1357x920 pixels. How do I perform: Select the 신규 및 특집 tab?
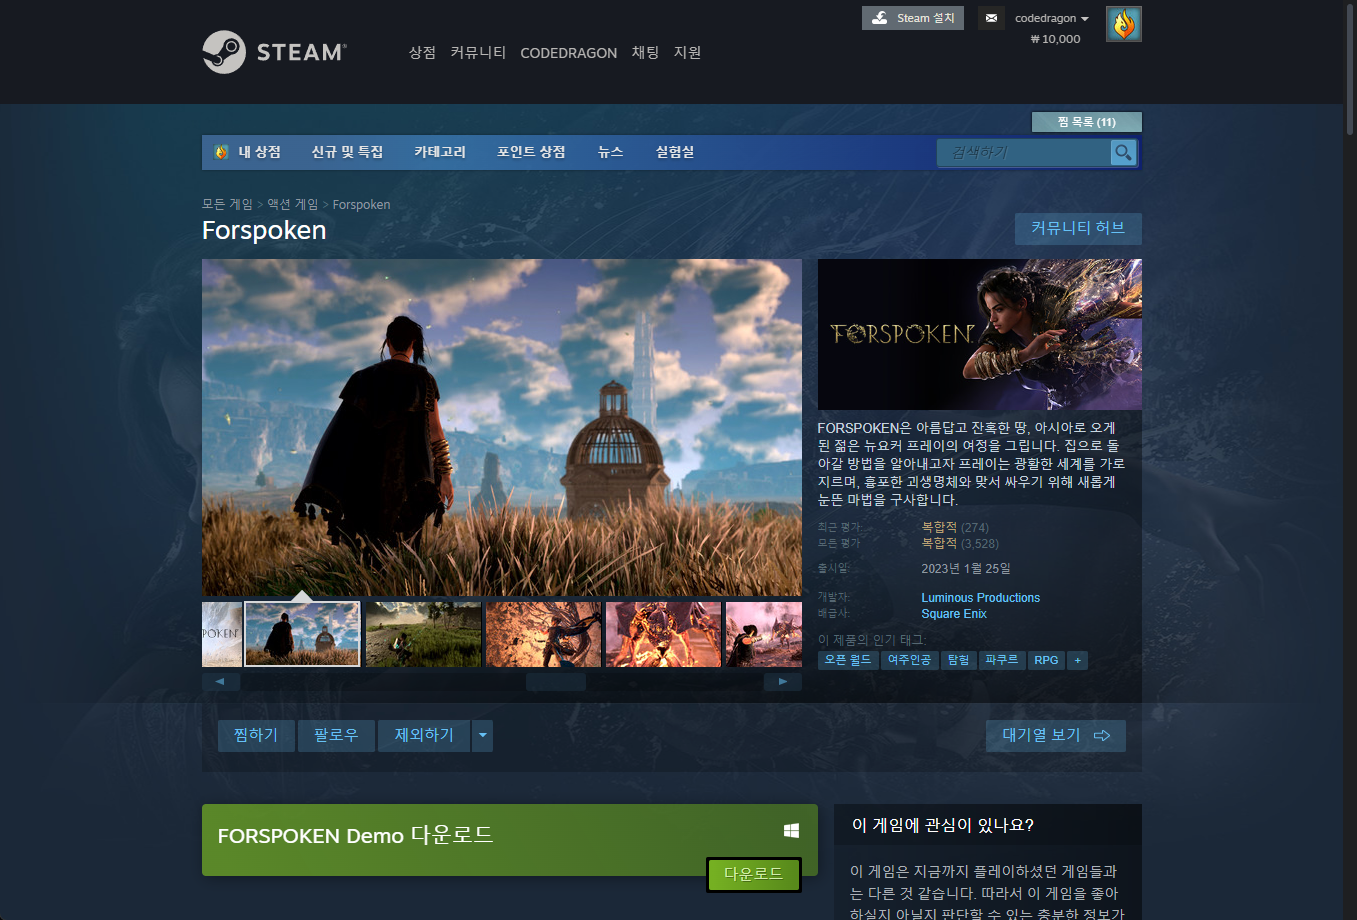coord(347,152)
